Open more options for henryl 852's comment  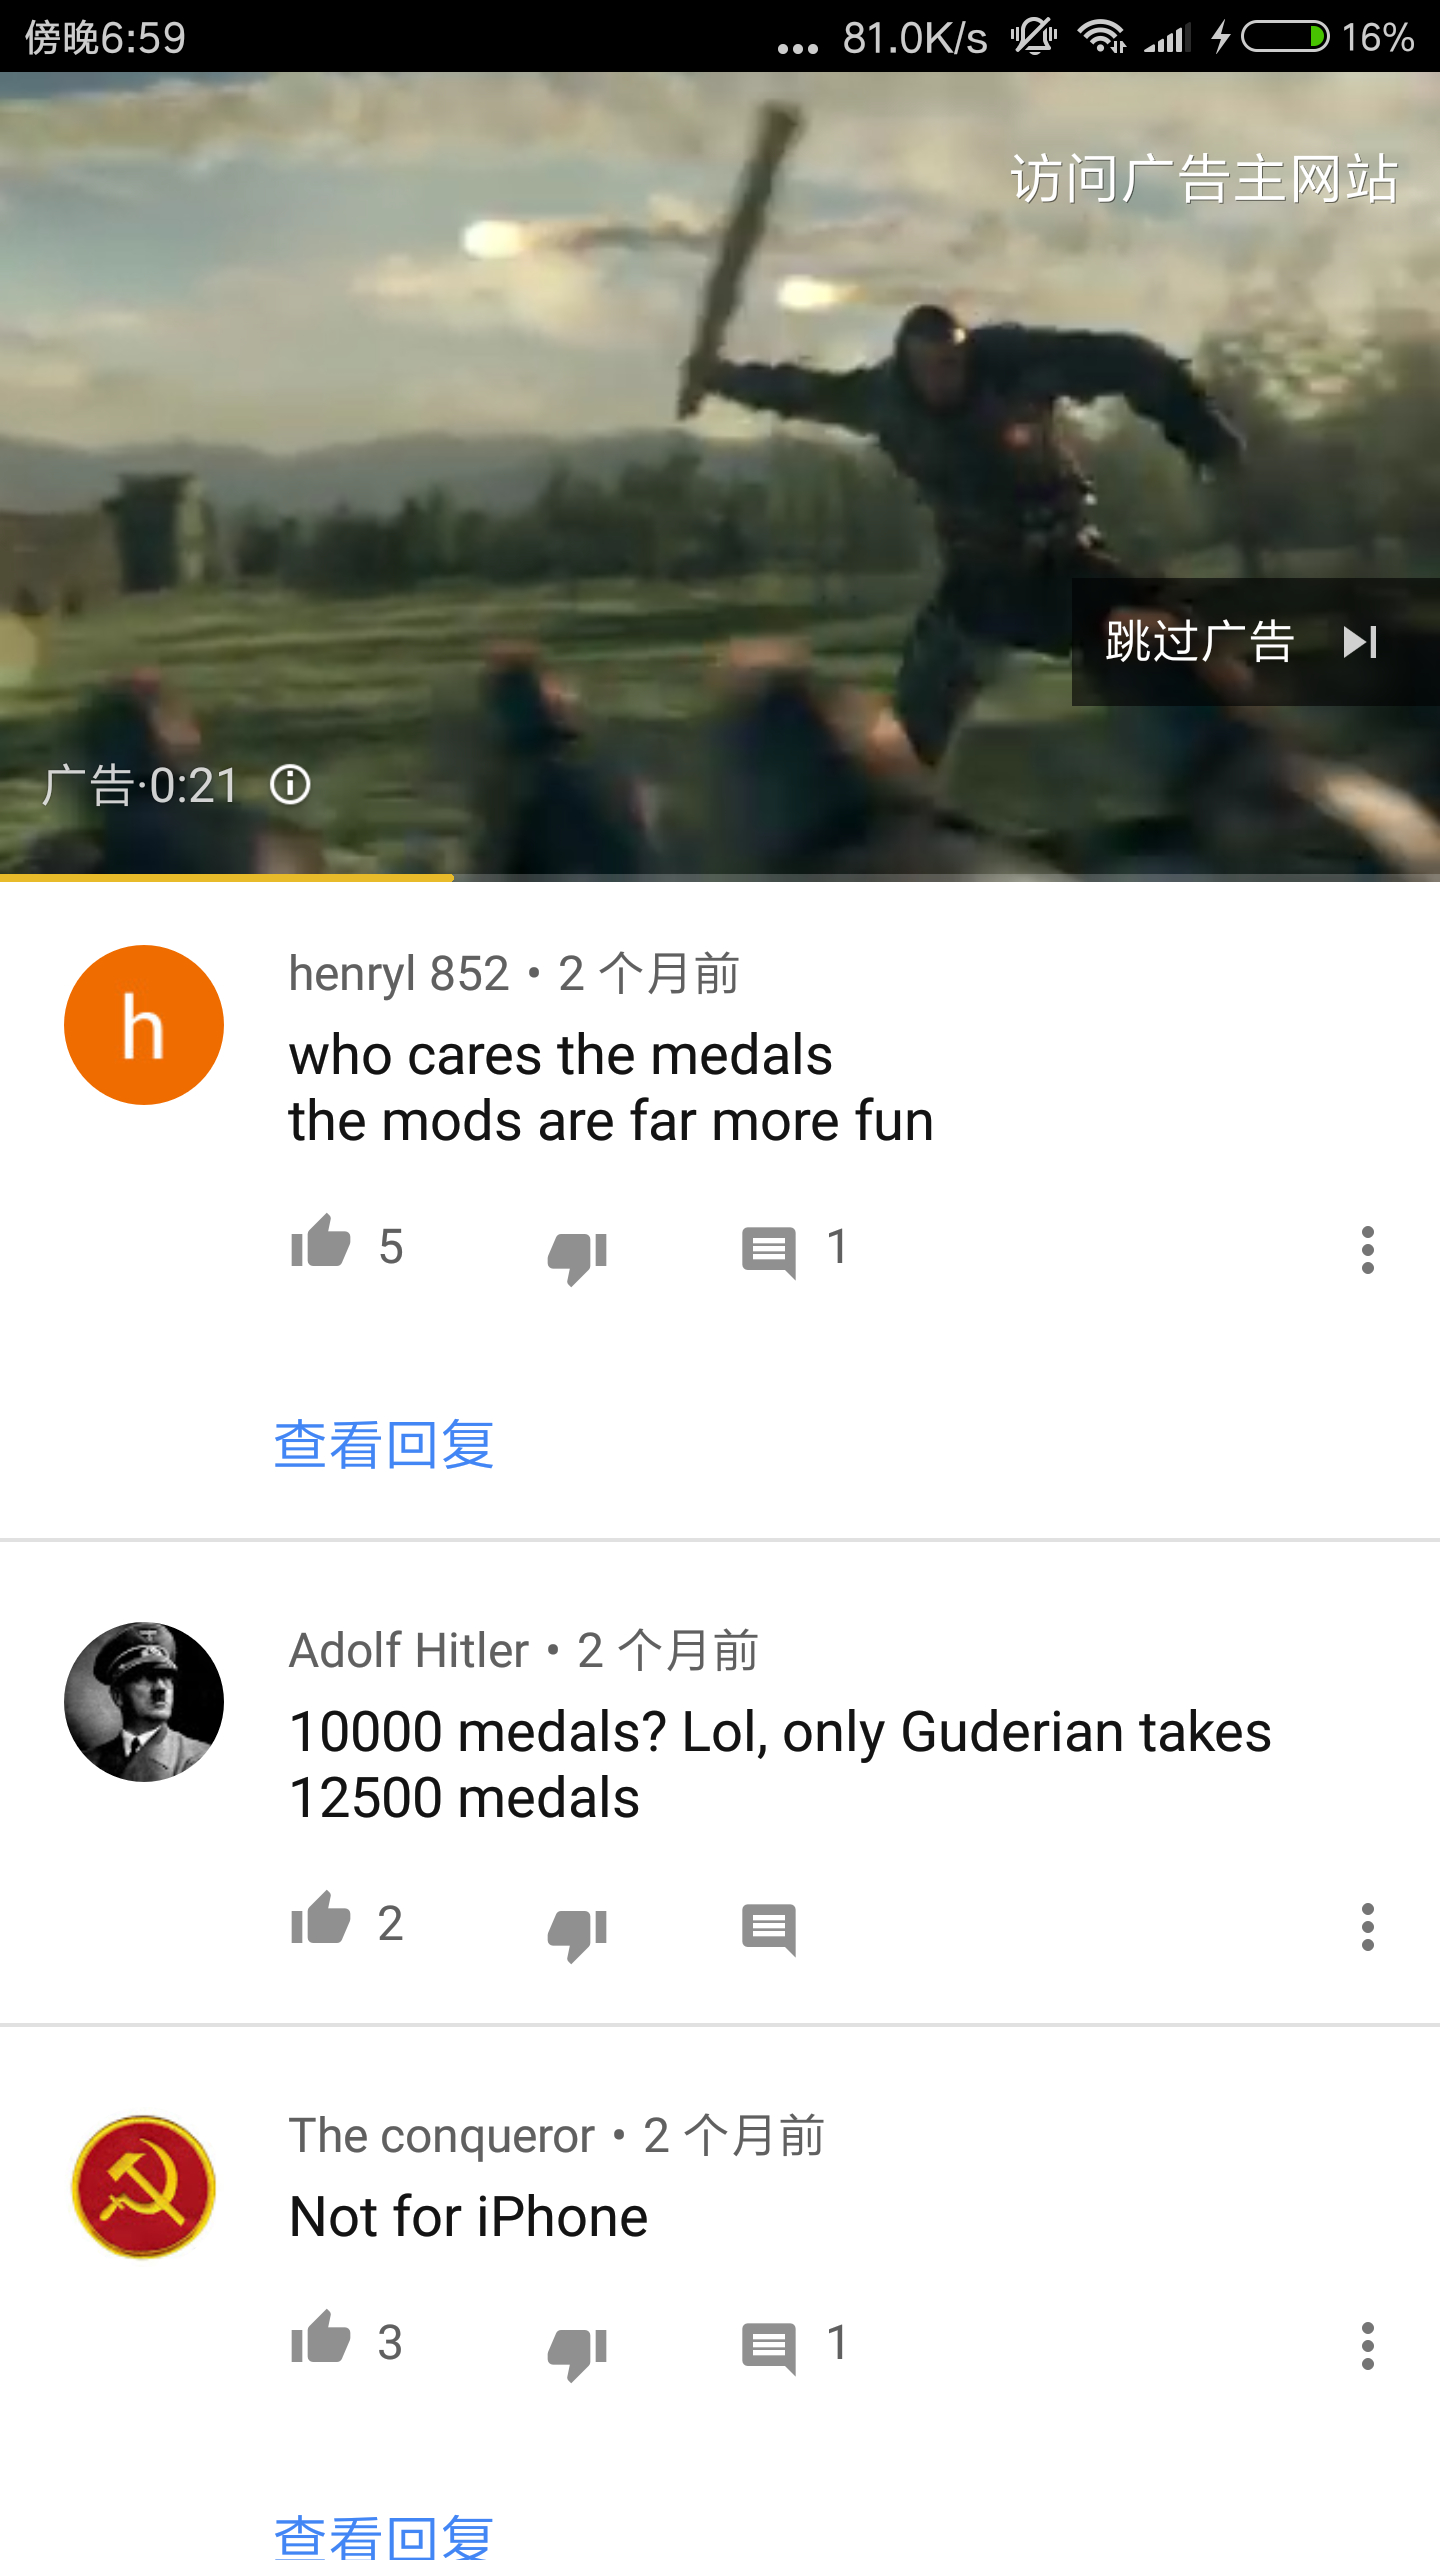[1367, 1250]
